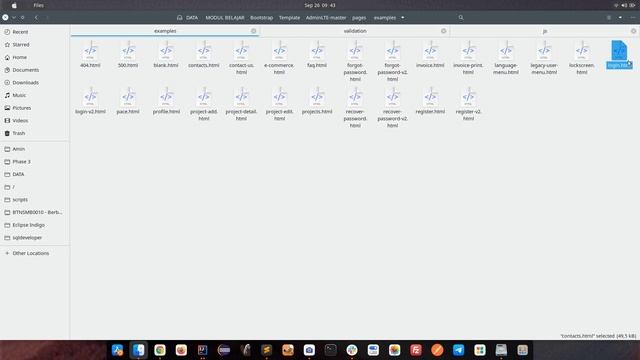Switch to the js tab
The height and width of the screenshot is (360, 640).
(x=544, y=31)
